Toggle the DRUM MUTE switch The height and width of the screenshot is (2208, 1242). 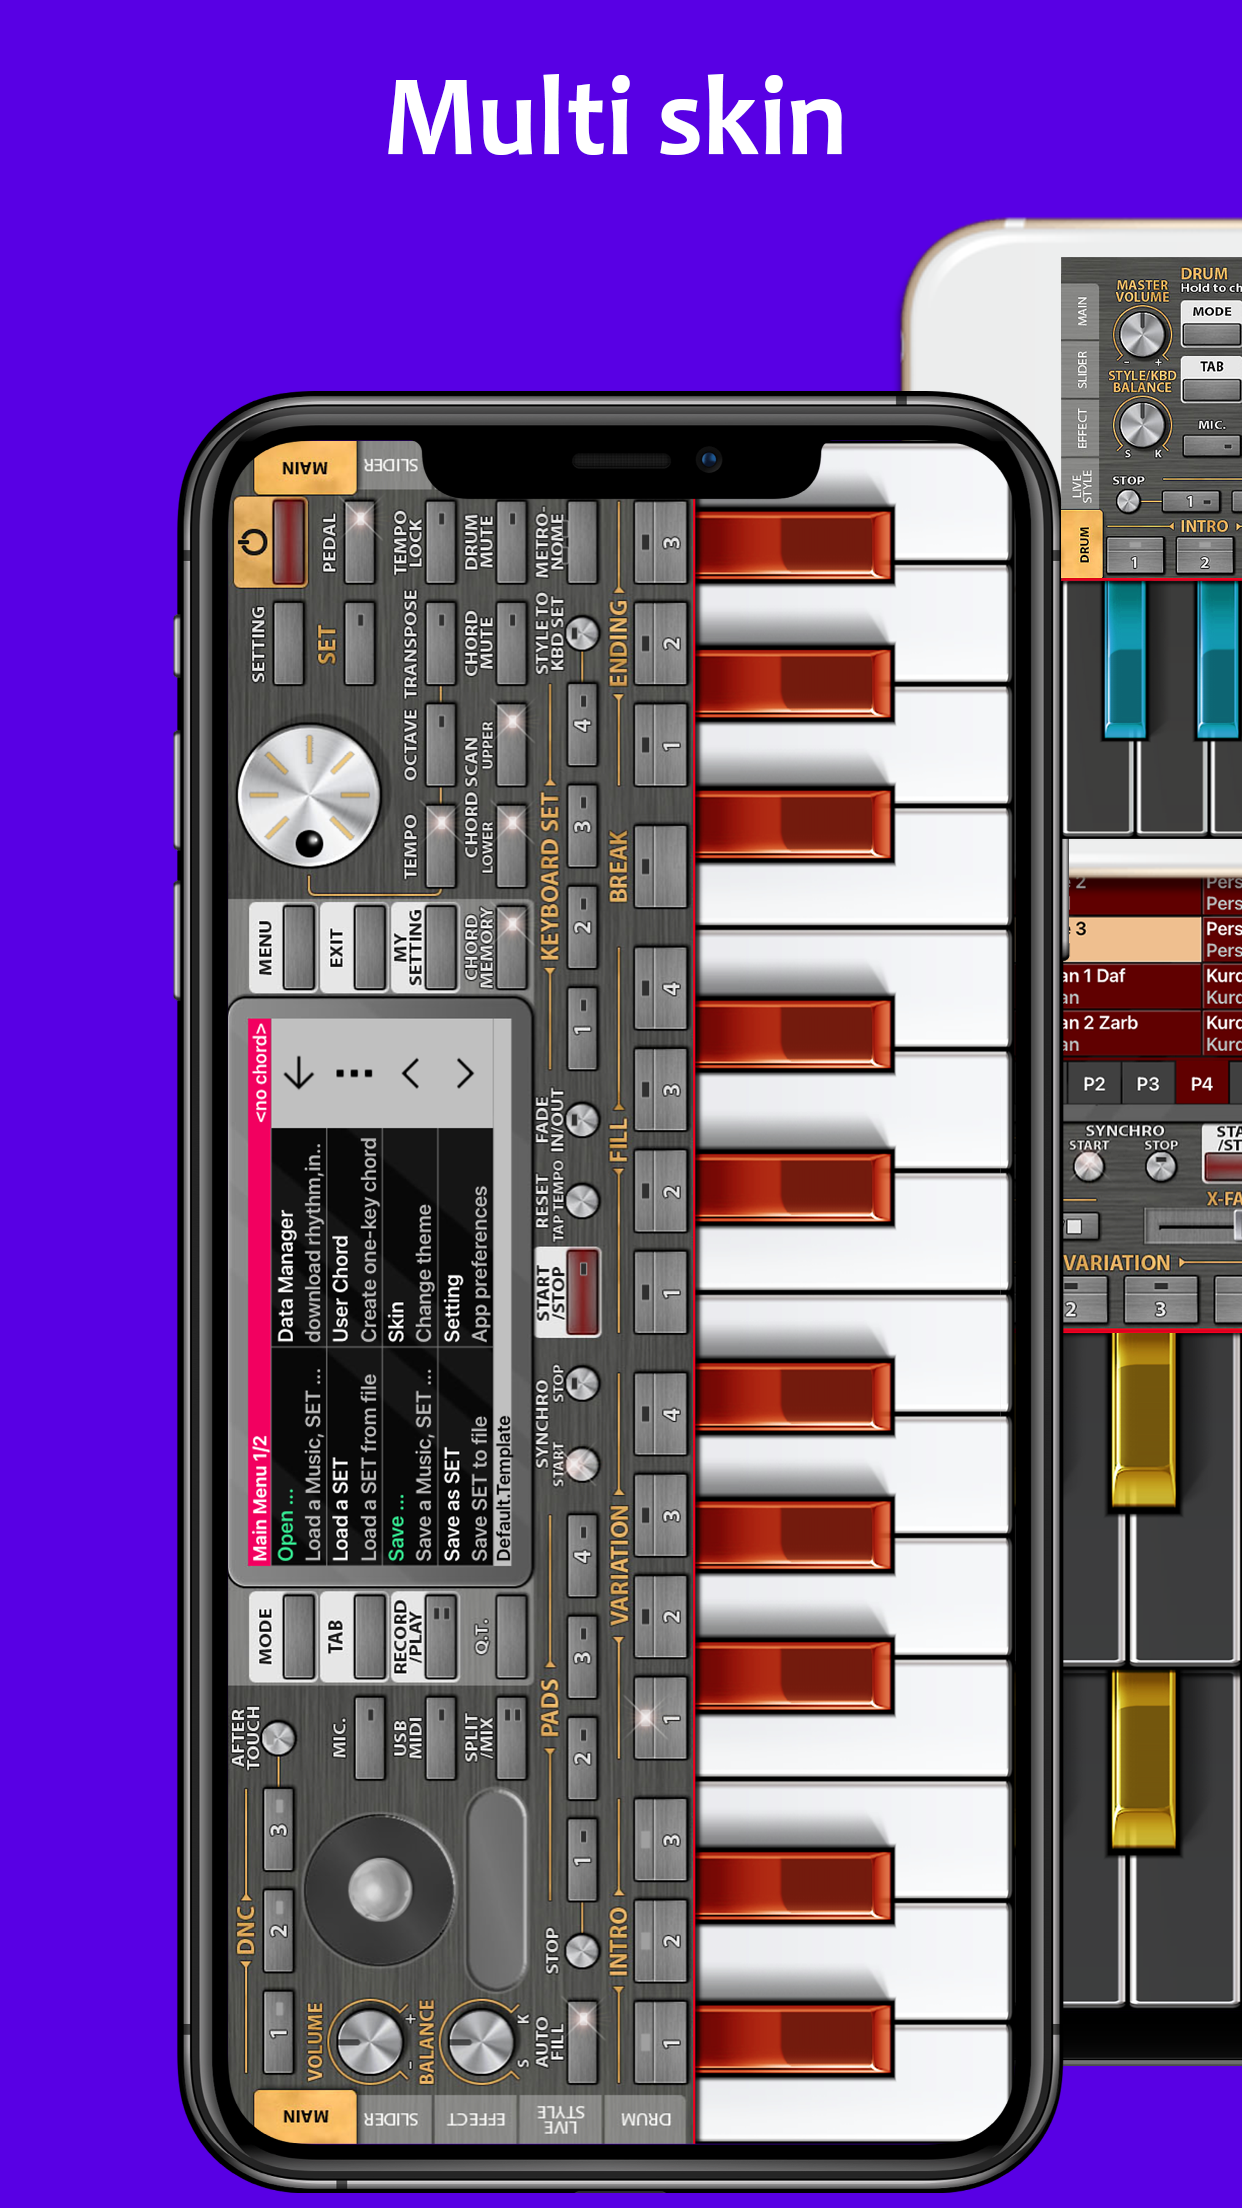tap(511, 542)
